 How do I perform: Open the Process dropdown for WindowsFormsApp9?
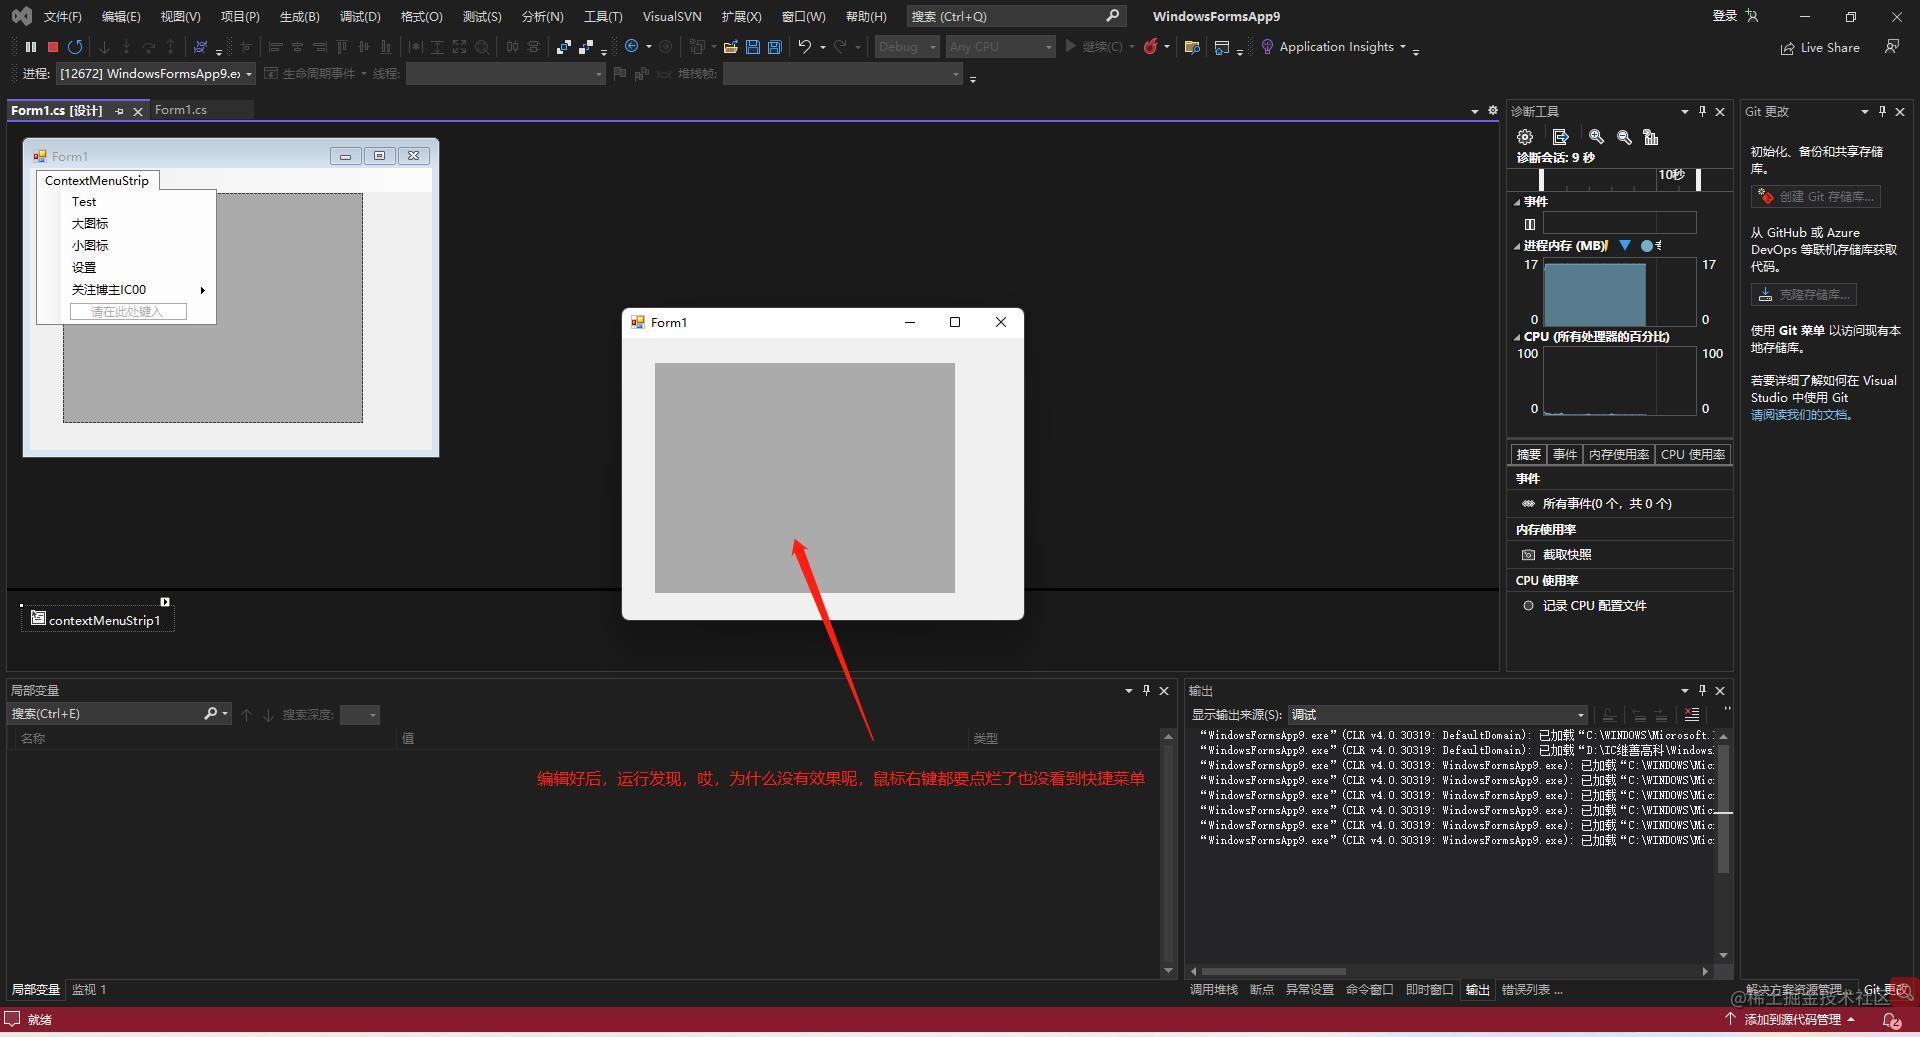(156, 74)
